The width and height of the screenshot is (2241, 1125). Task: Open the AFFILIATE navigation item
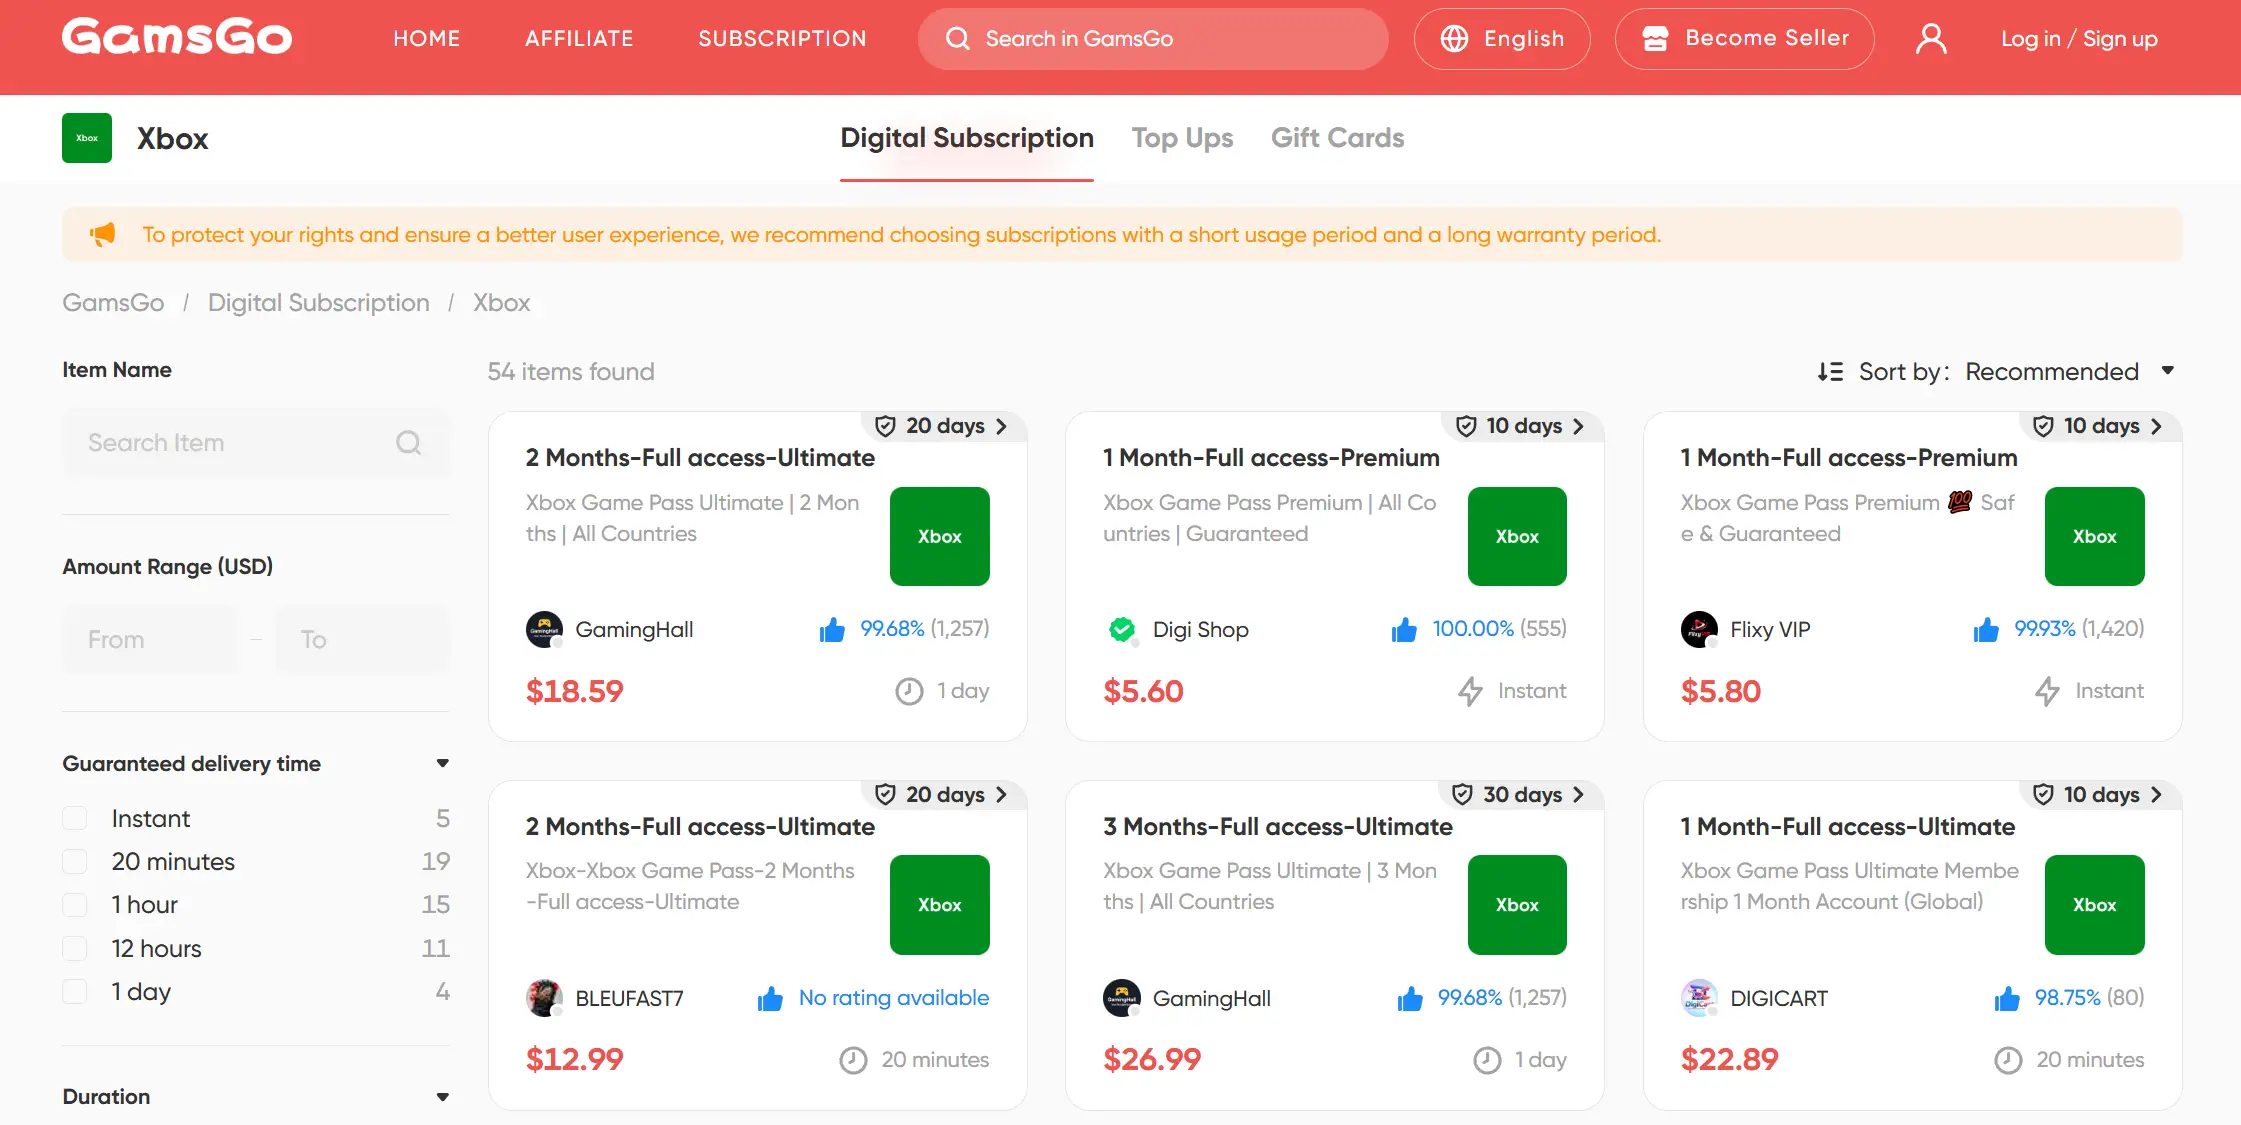[x=580, y=39]
